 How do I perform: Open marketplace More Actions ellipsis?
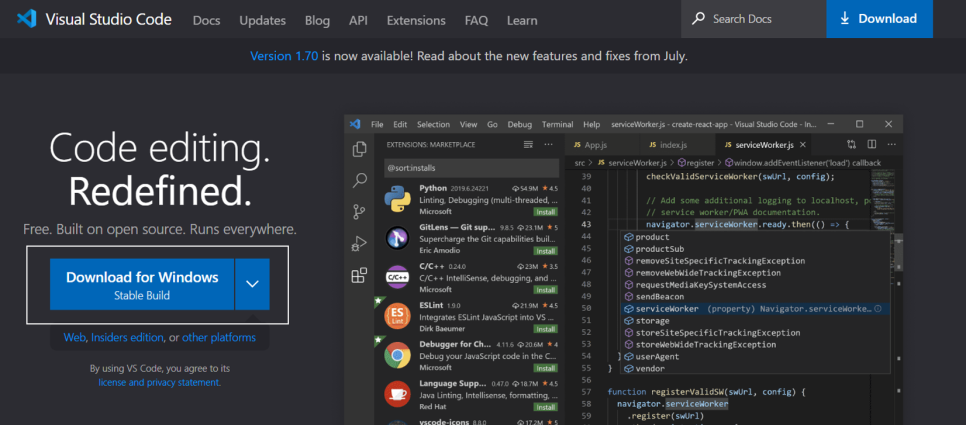click(548, 145)
